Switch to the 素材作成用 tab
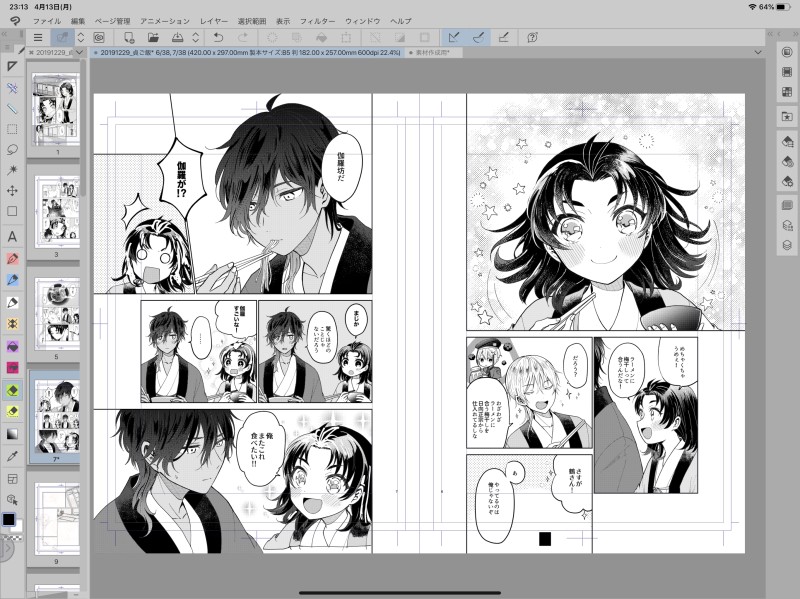800x599 pixels. (x=432, y=53)
